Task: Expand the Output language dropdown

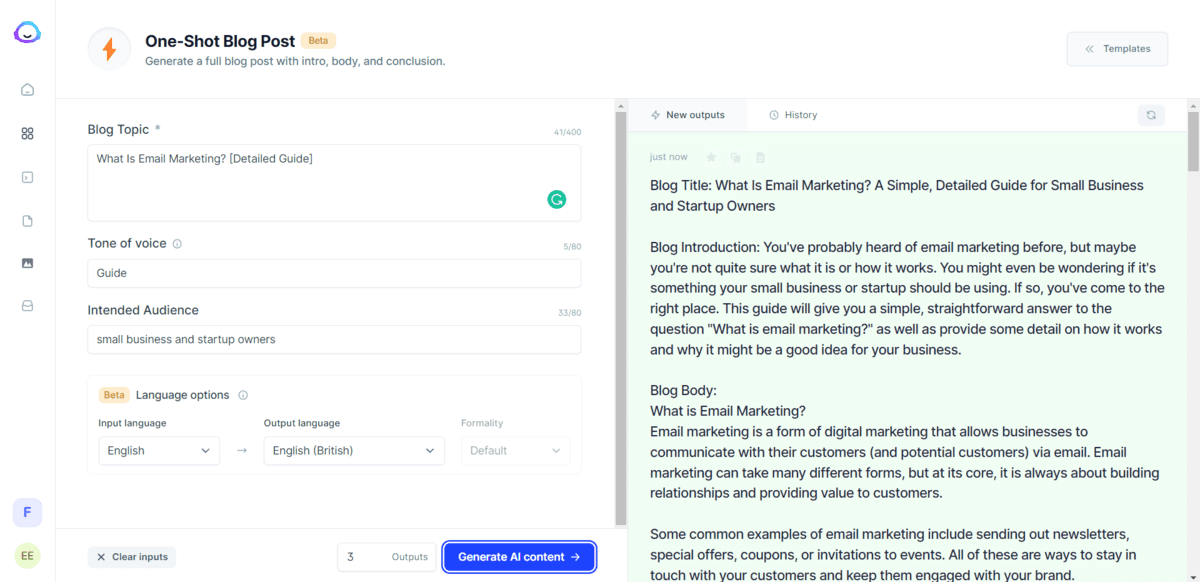Action: pyautogui.click(x=354, y=451)
